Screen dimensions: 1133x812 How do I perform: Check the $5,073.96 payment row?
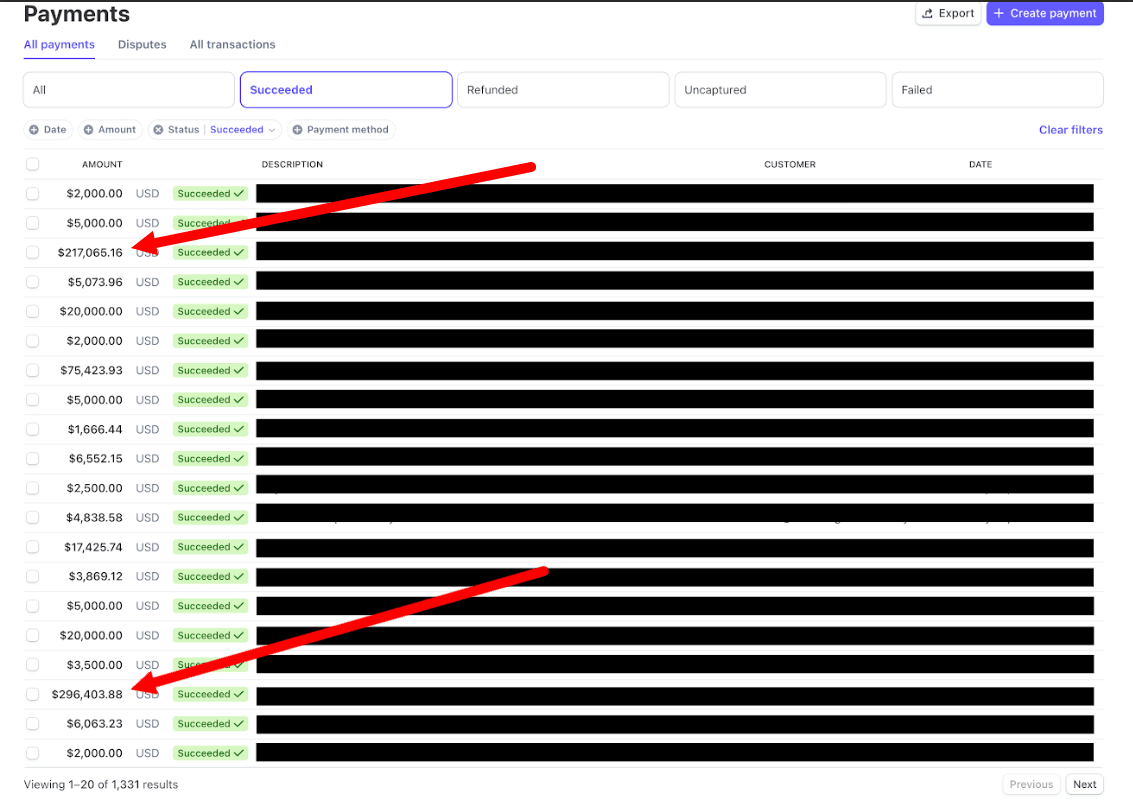(x=33, y=282)
